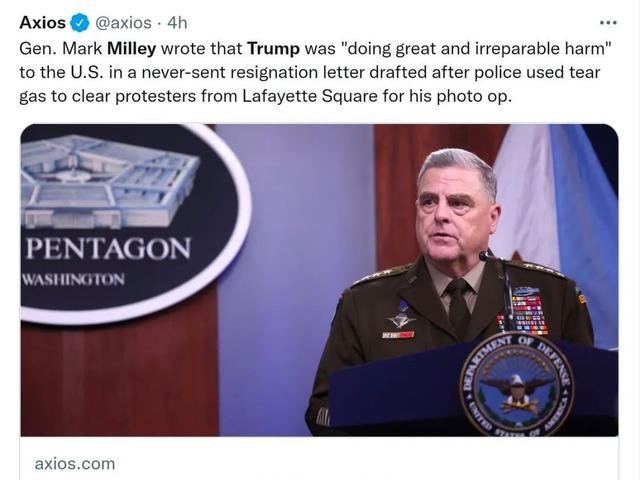Click the @axios handle
Image resolution: width=640 pixels, height=480 pixels.
123,23
